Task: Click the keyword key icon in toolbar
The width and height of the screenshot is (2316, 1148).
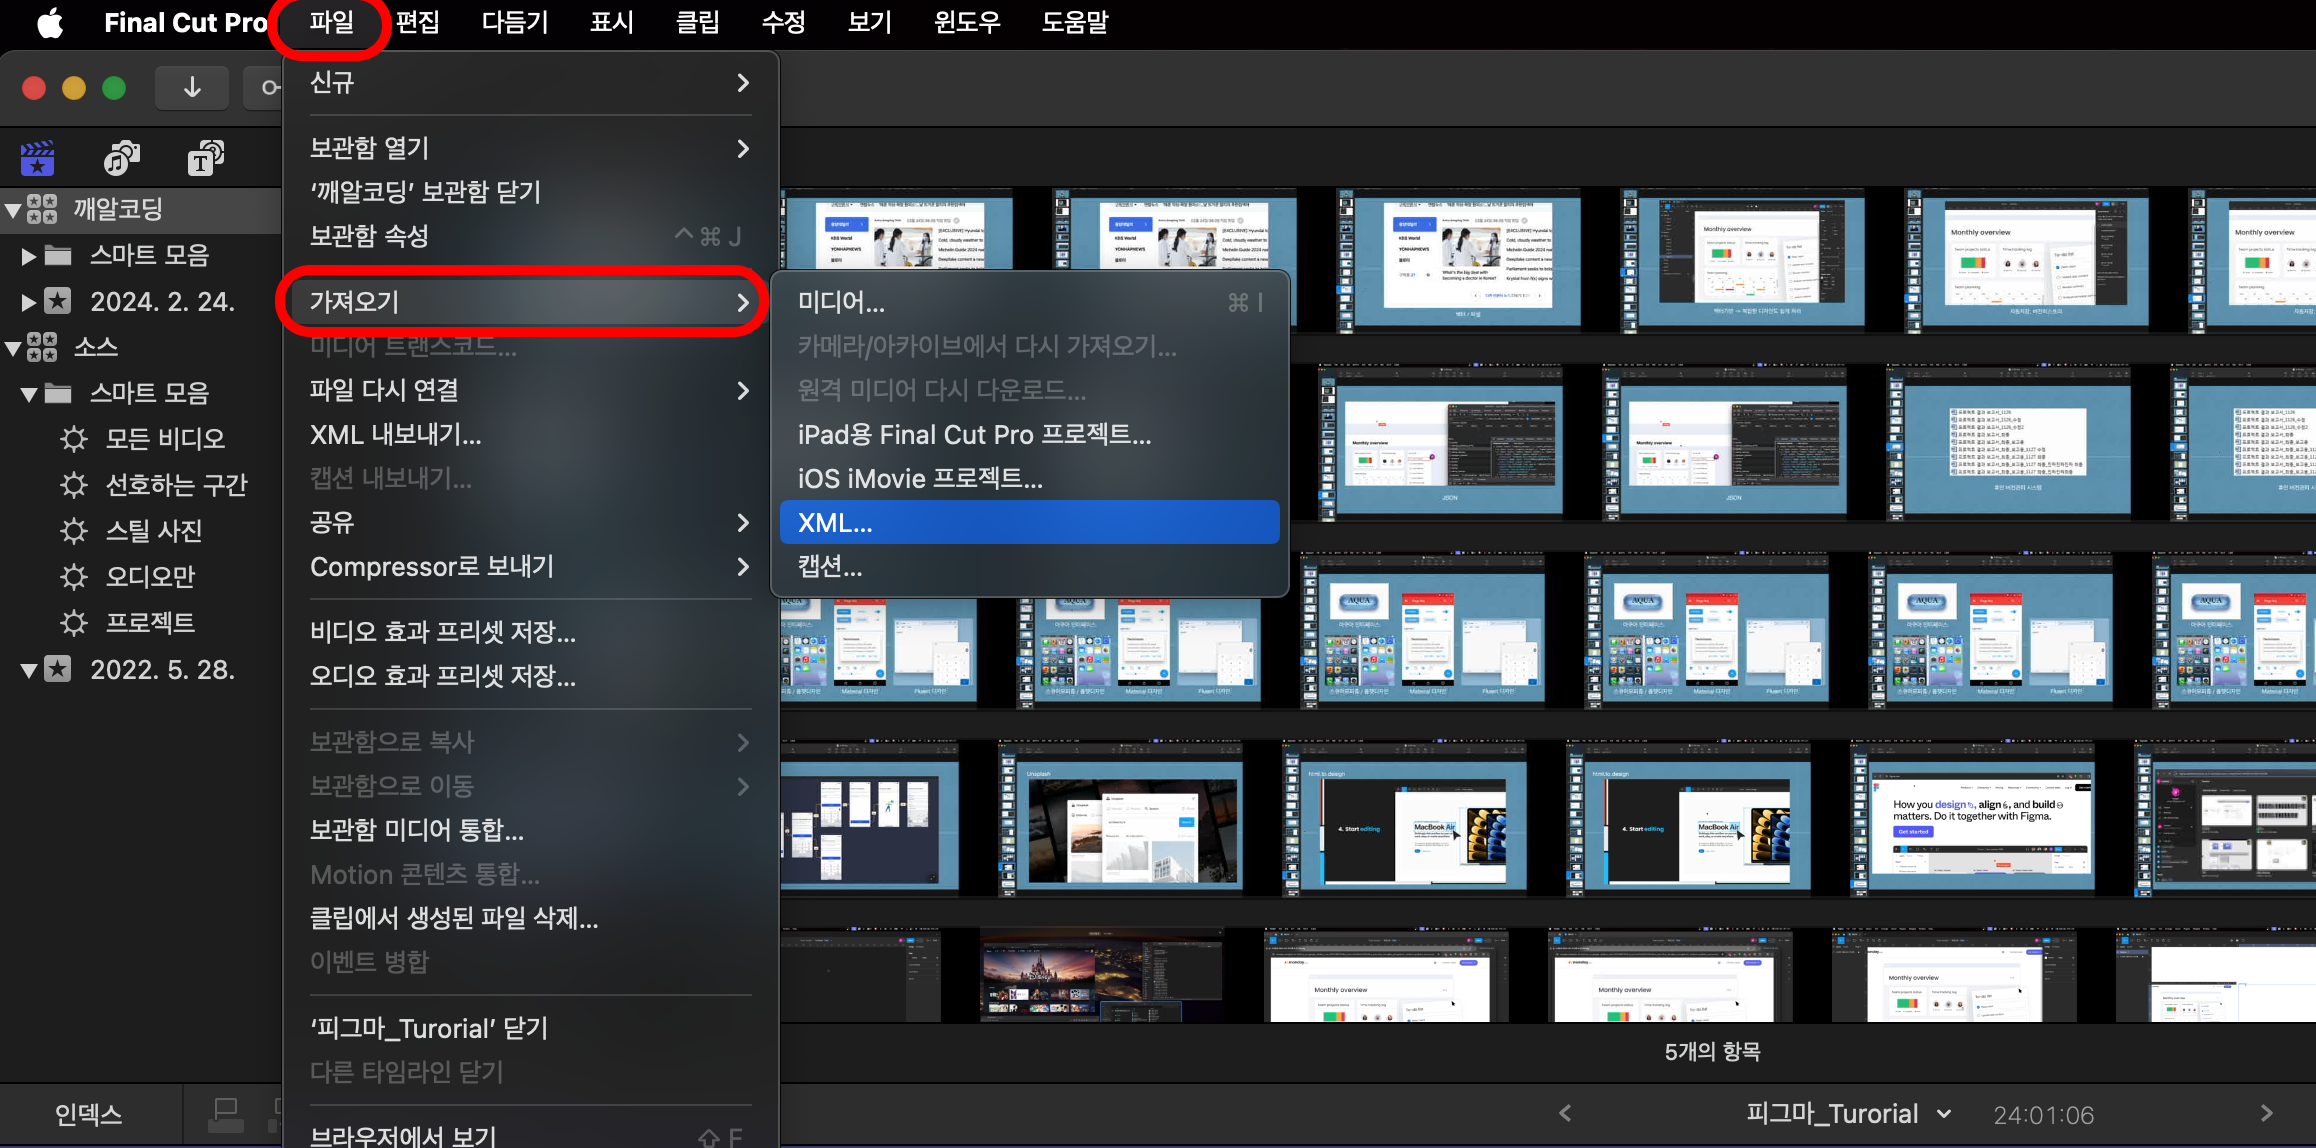Action: 268,88
